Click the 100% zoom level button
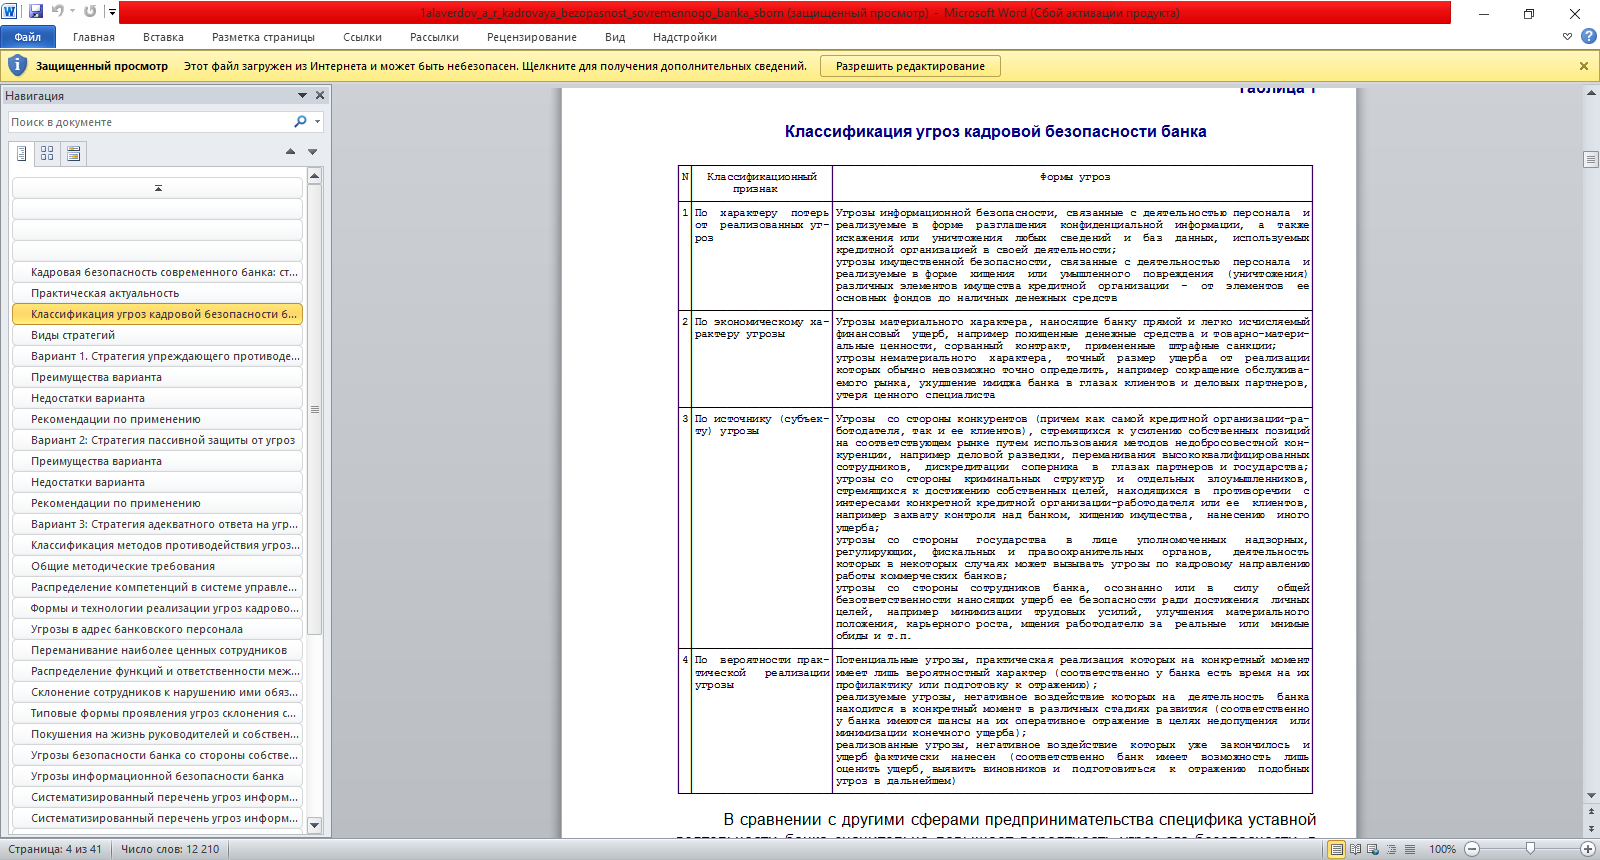The width and height of the screenshot is (1600, 860). [x=1442, y=849]
